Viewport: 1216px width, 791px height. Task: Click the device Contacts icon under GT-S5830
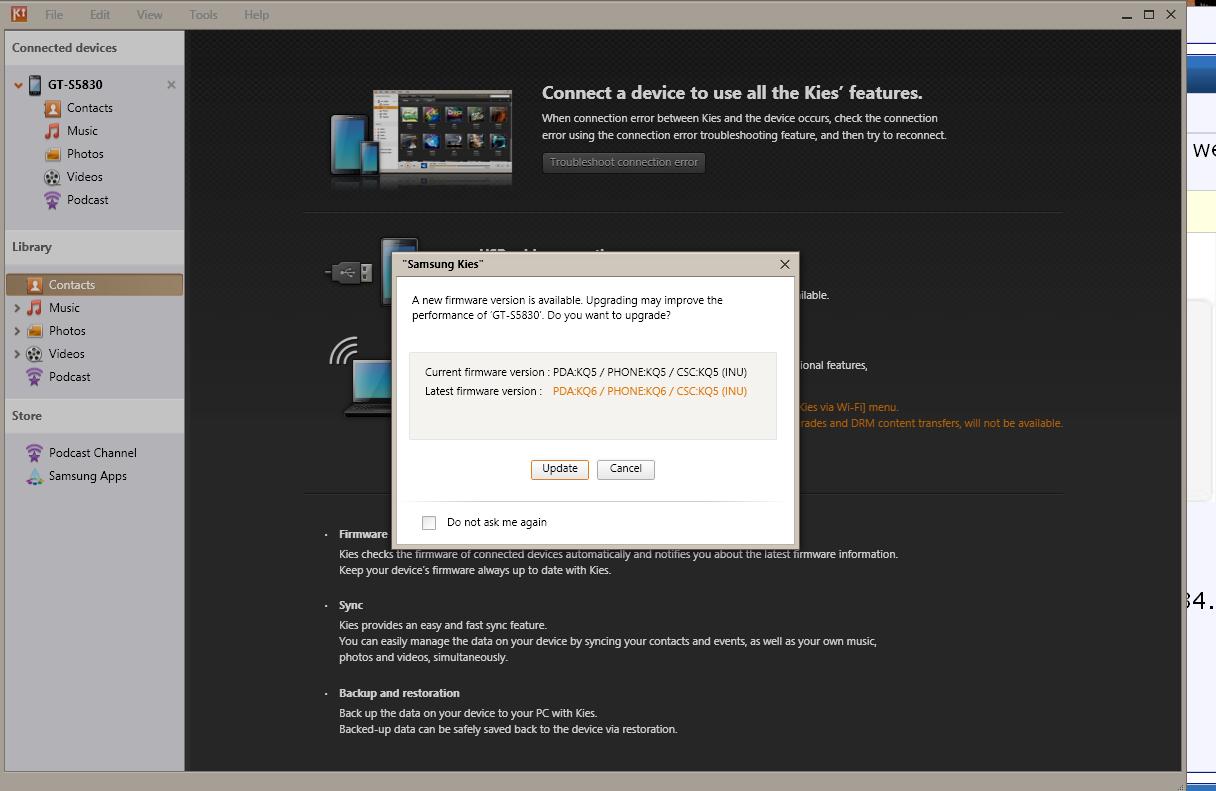pyautogui.click(x=52, y=108)
